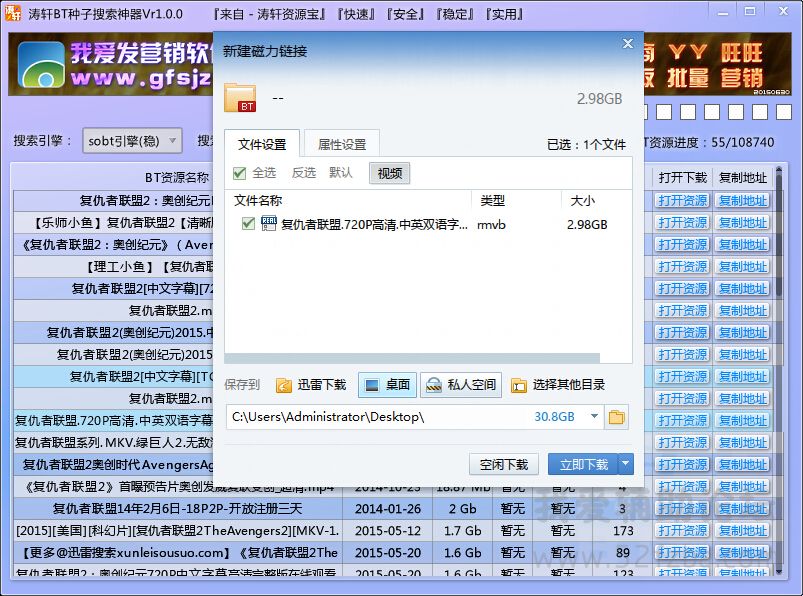Click 打开资源 for 【理工小鱼】 row
The height and width of the screenshot is (596, 803).
[x=683, y=267]
